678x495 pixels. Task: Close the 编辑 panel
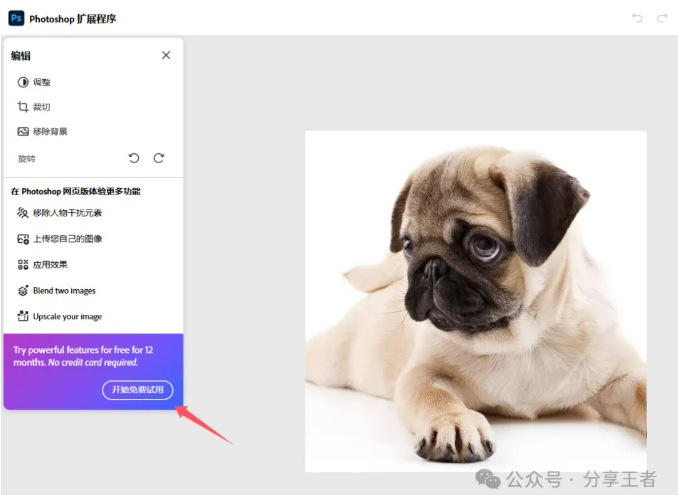coord(166,56)
